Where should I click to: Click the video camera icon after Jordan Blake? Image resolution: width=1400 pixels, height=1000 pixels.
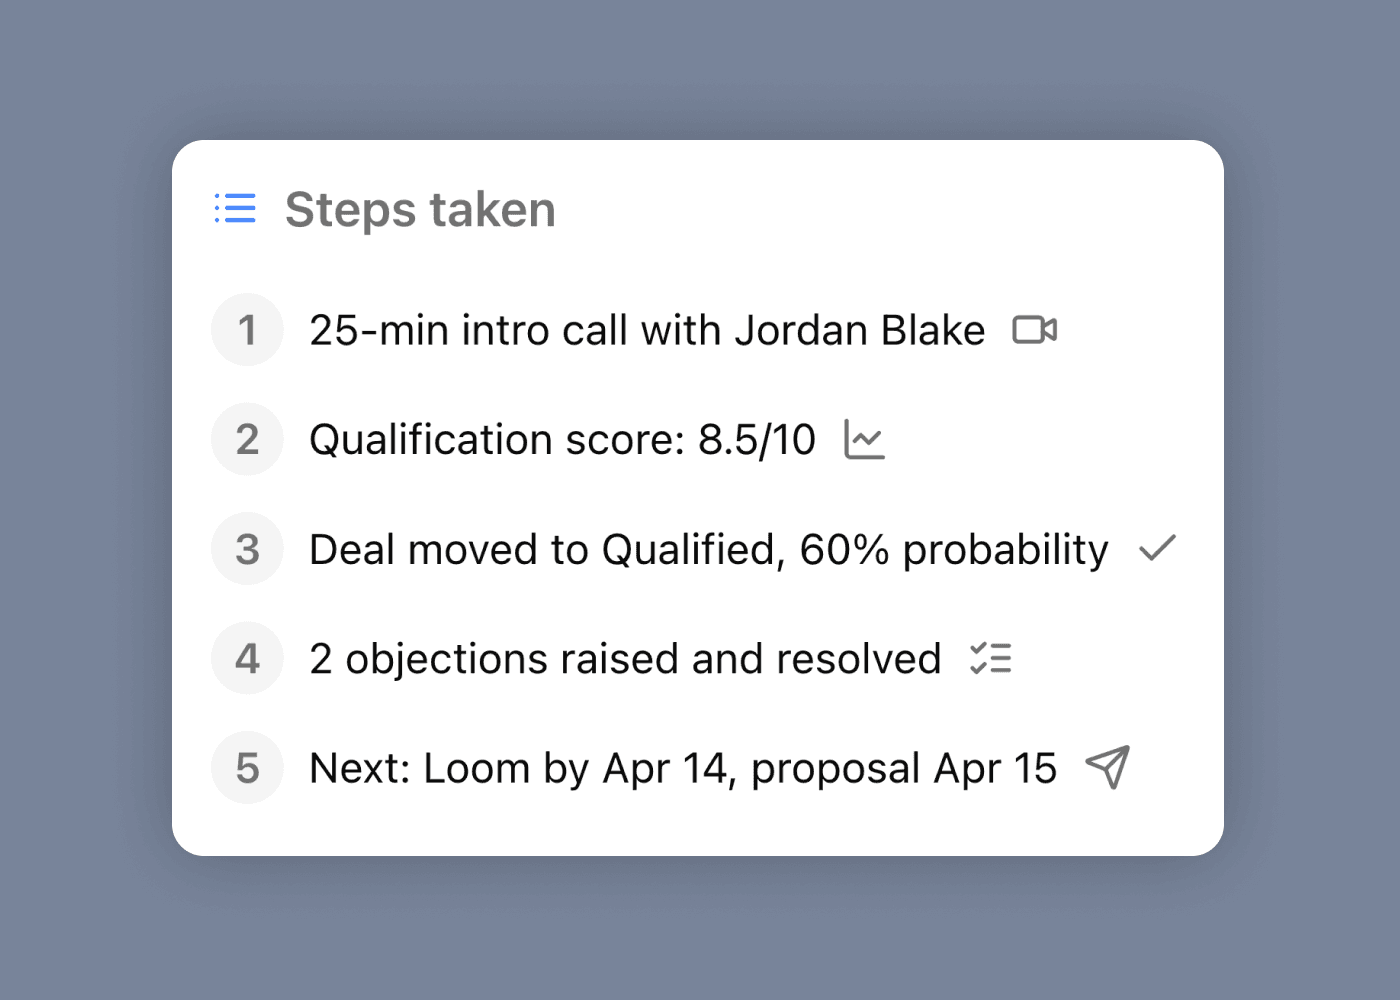point(1034,330)
